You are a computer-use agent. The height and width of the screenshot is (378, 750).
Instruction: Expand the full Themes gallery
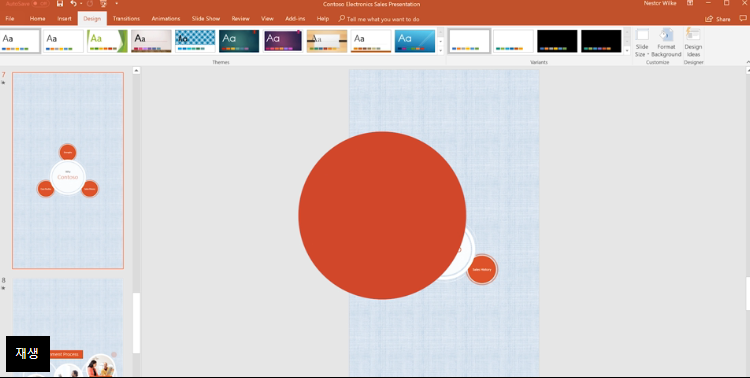click(x=441, y=50)
